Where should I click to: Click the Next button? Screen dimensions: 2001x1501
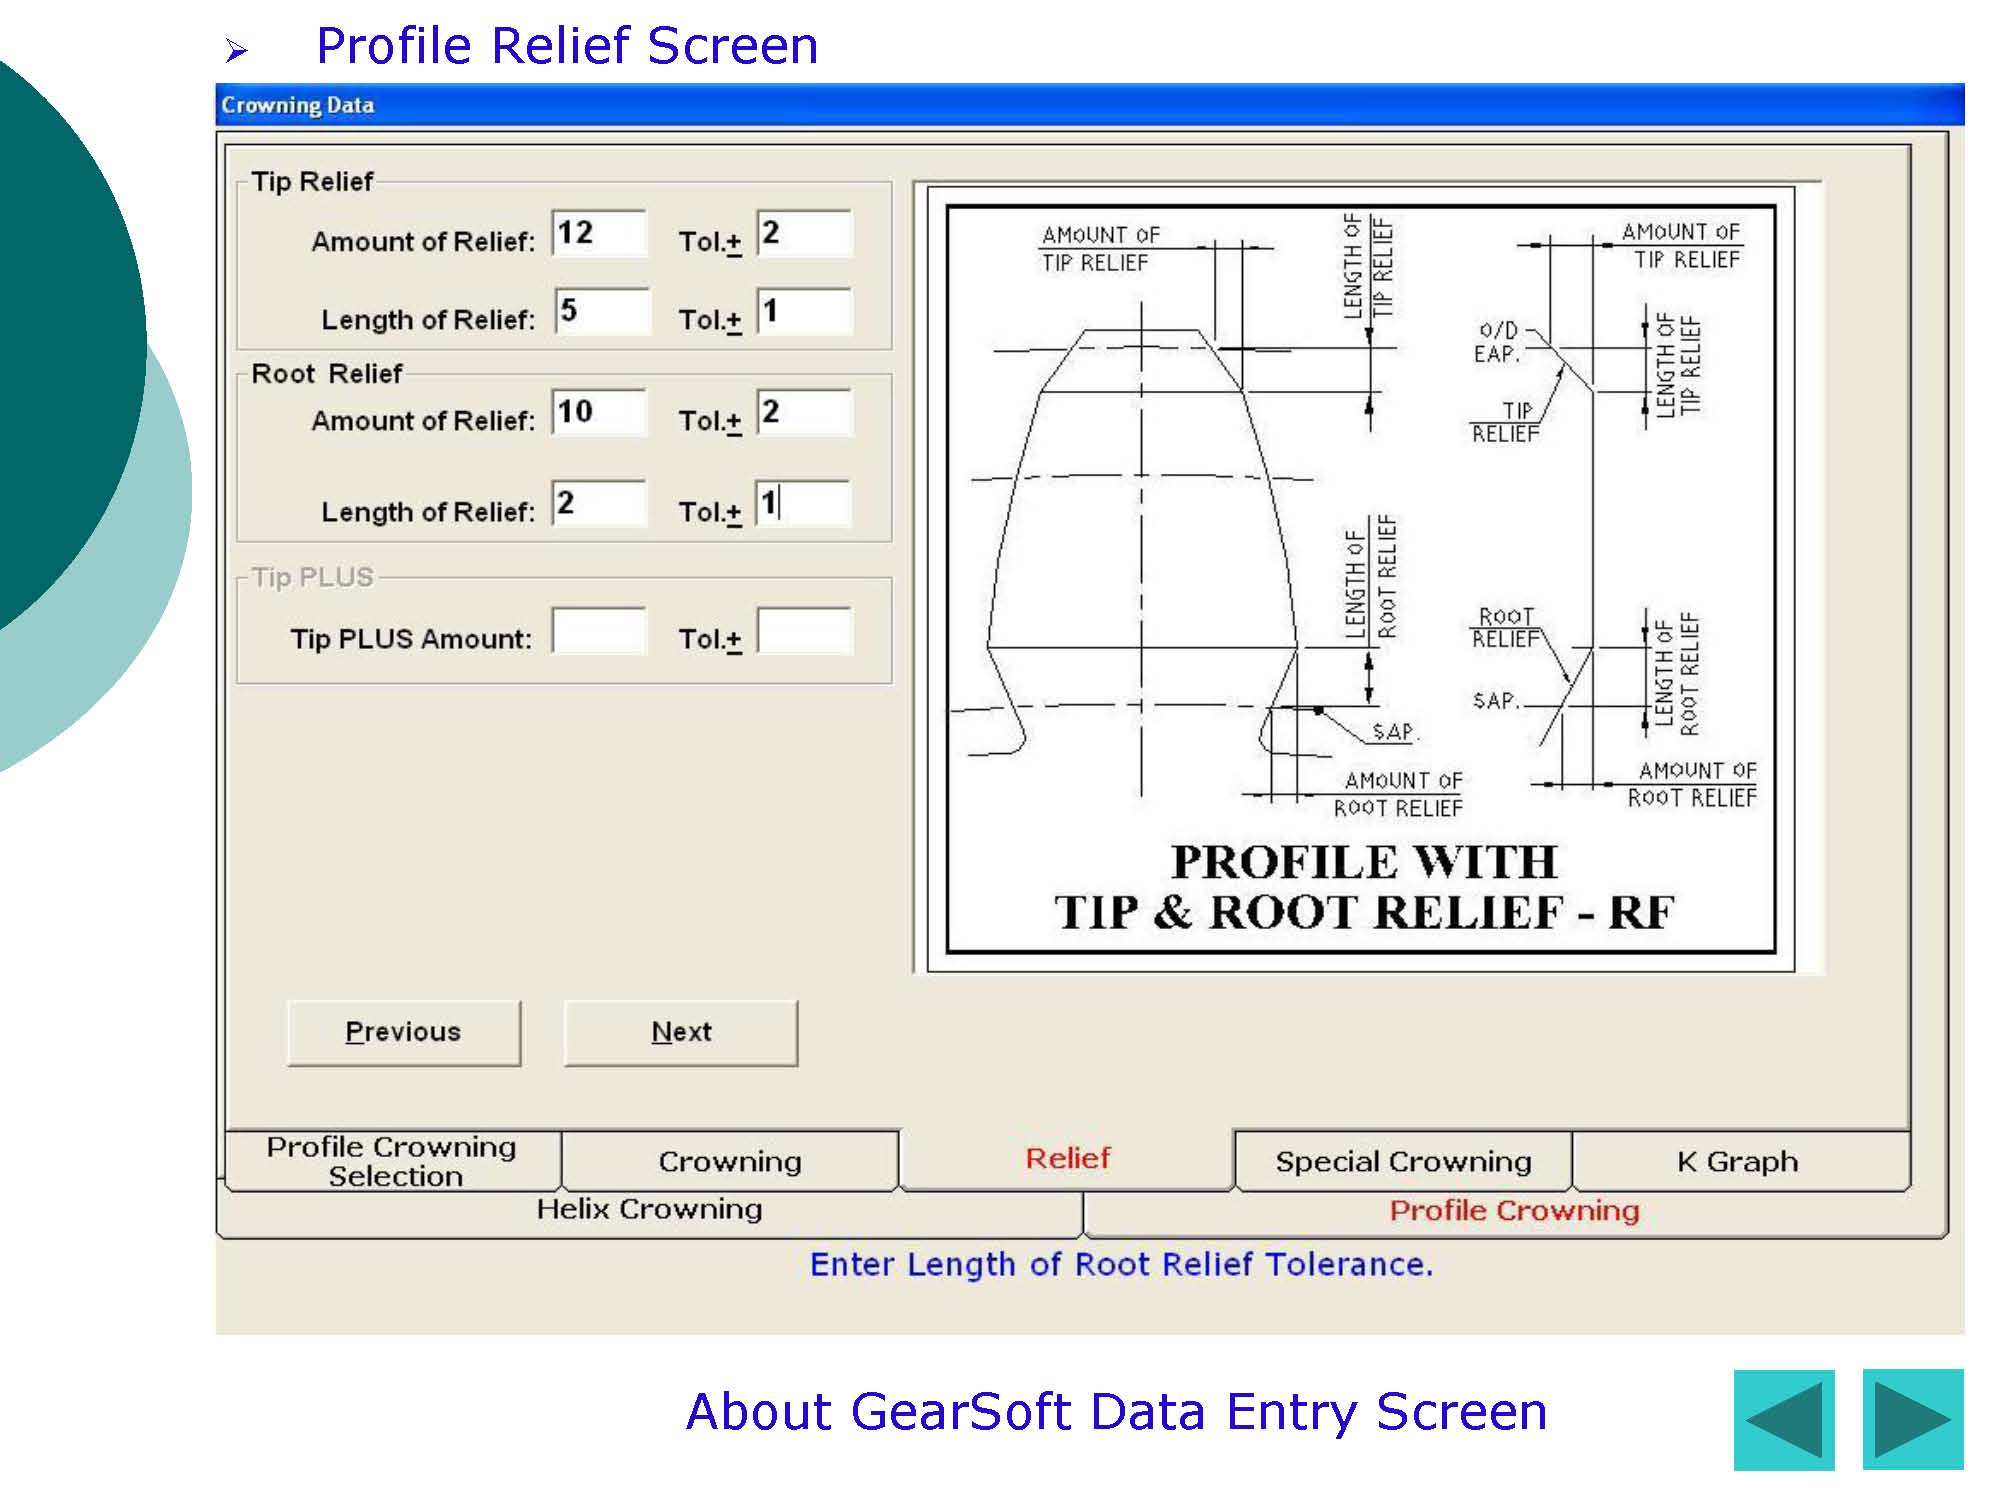pyautogui.click(x=681, y=1032)
